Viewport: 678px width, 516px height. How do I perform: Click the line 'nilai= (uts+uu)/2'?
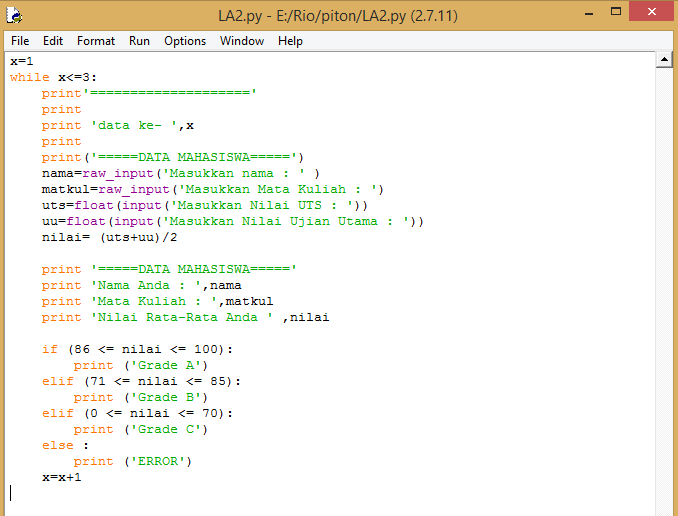[x=109, y=237]
